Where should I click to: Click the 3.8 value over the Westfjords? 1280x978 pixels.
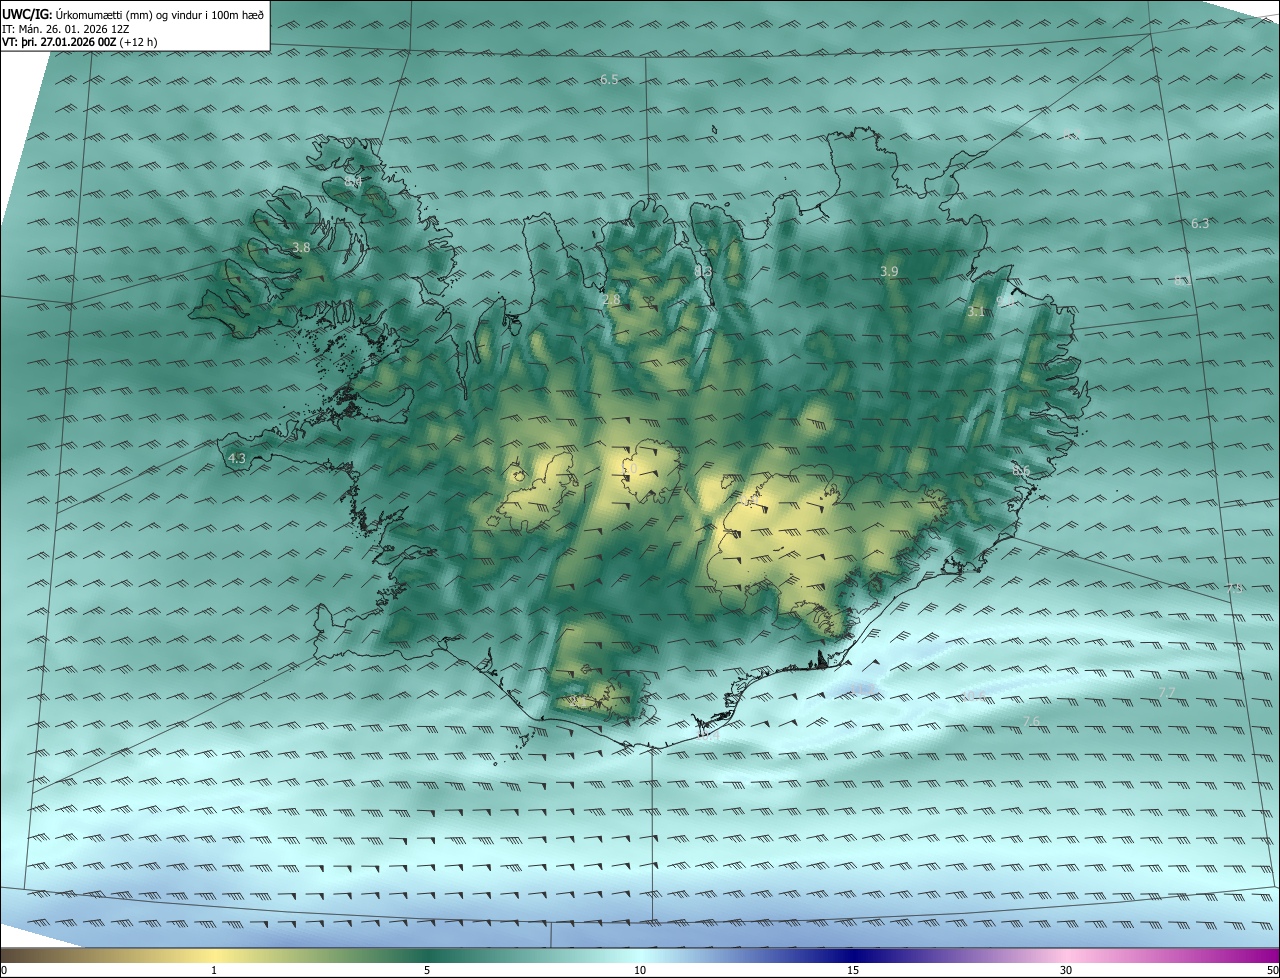[x=301, y=247]
